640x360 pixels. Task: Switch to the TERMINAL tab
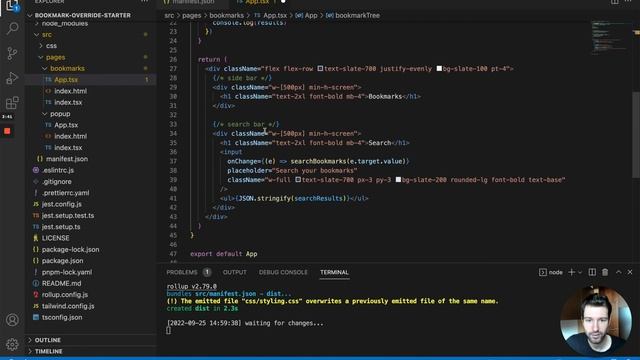pos(334,272)
